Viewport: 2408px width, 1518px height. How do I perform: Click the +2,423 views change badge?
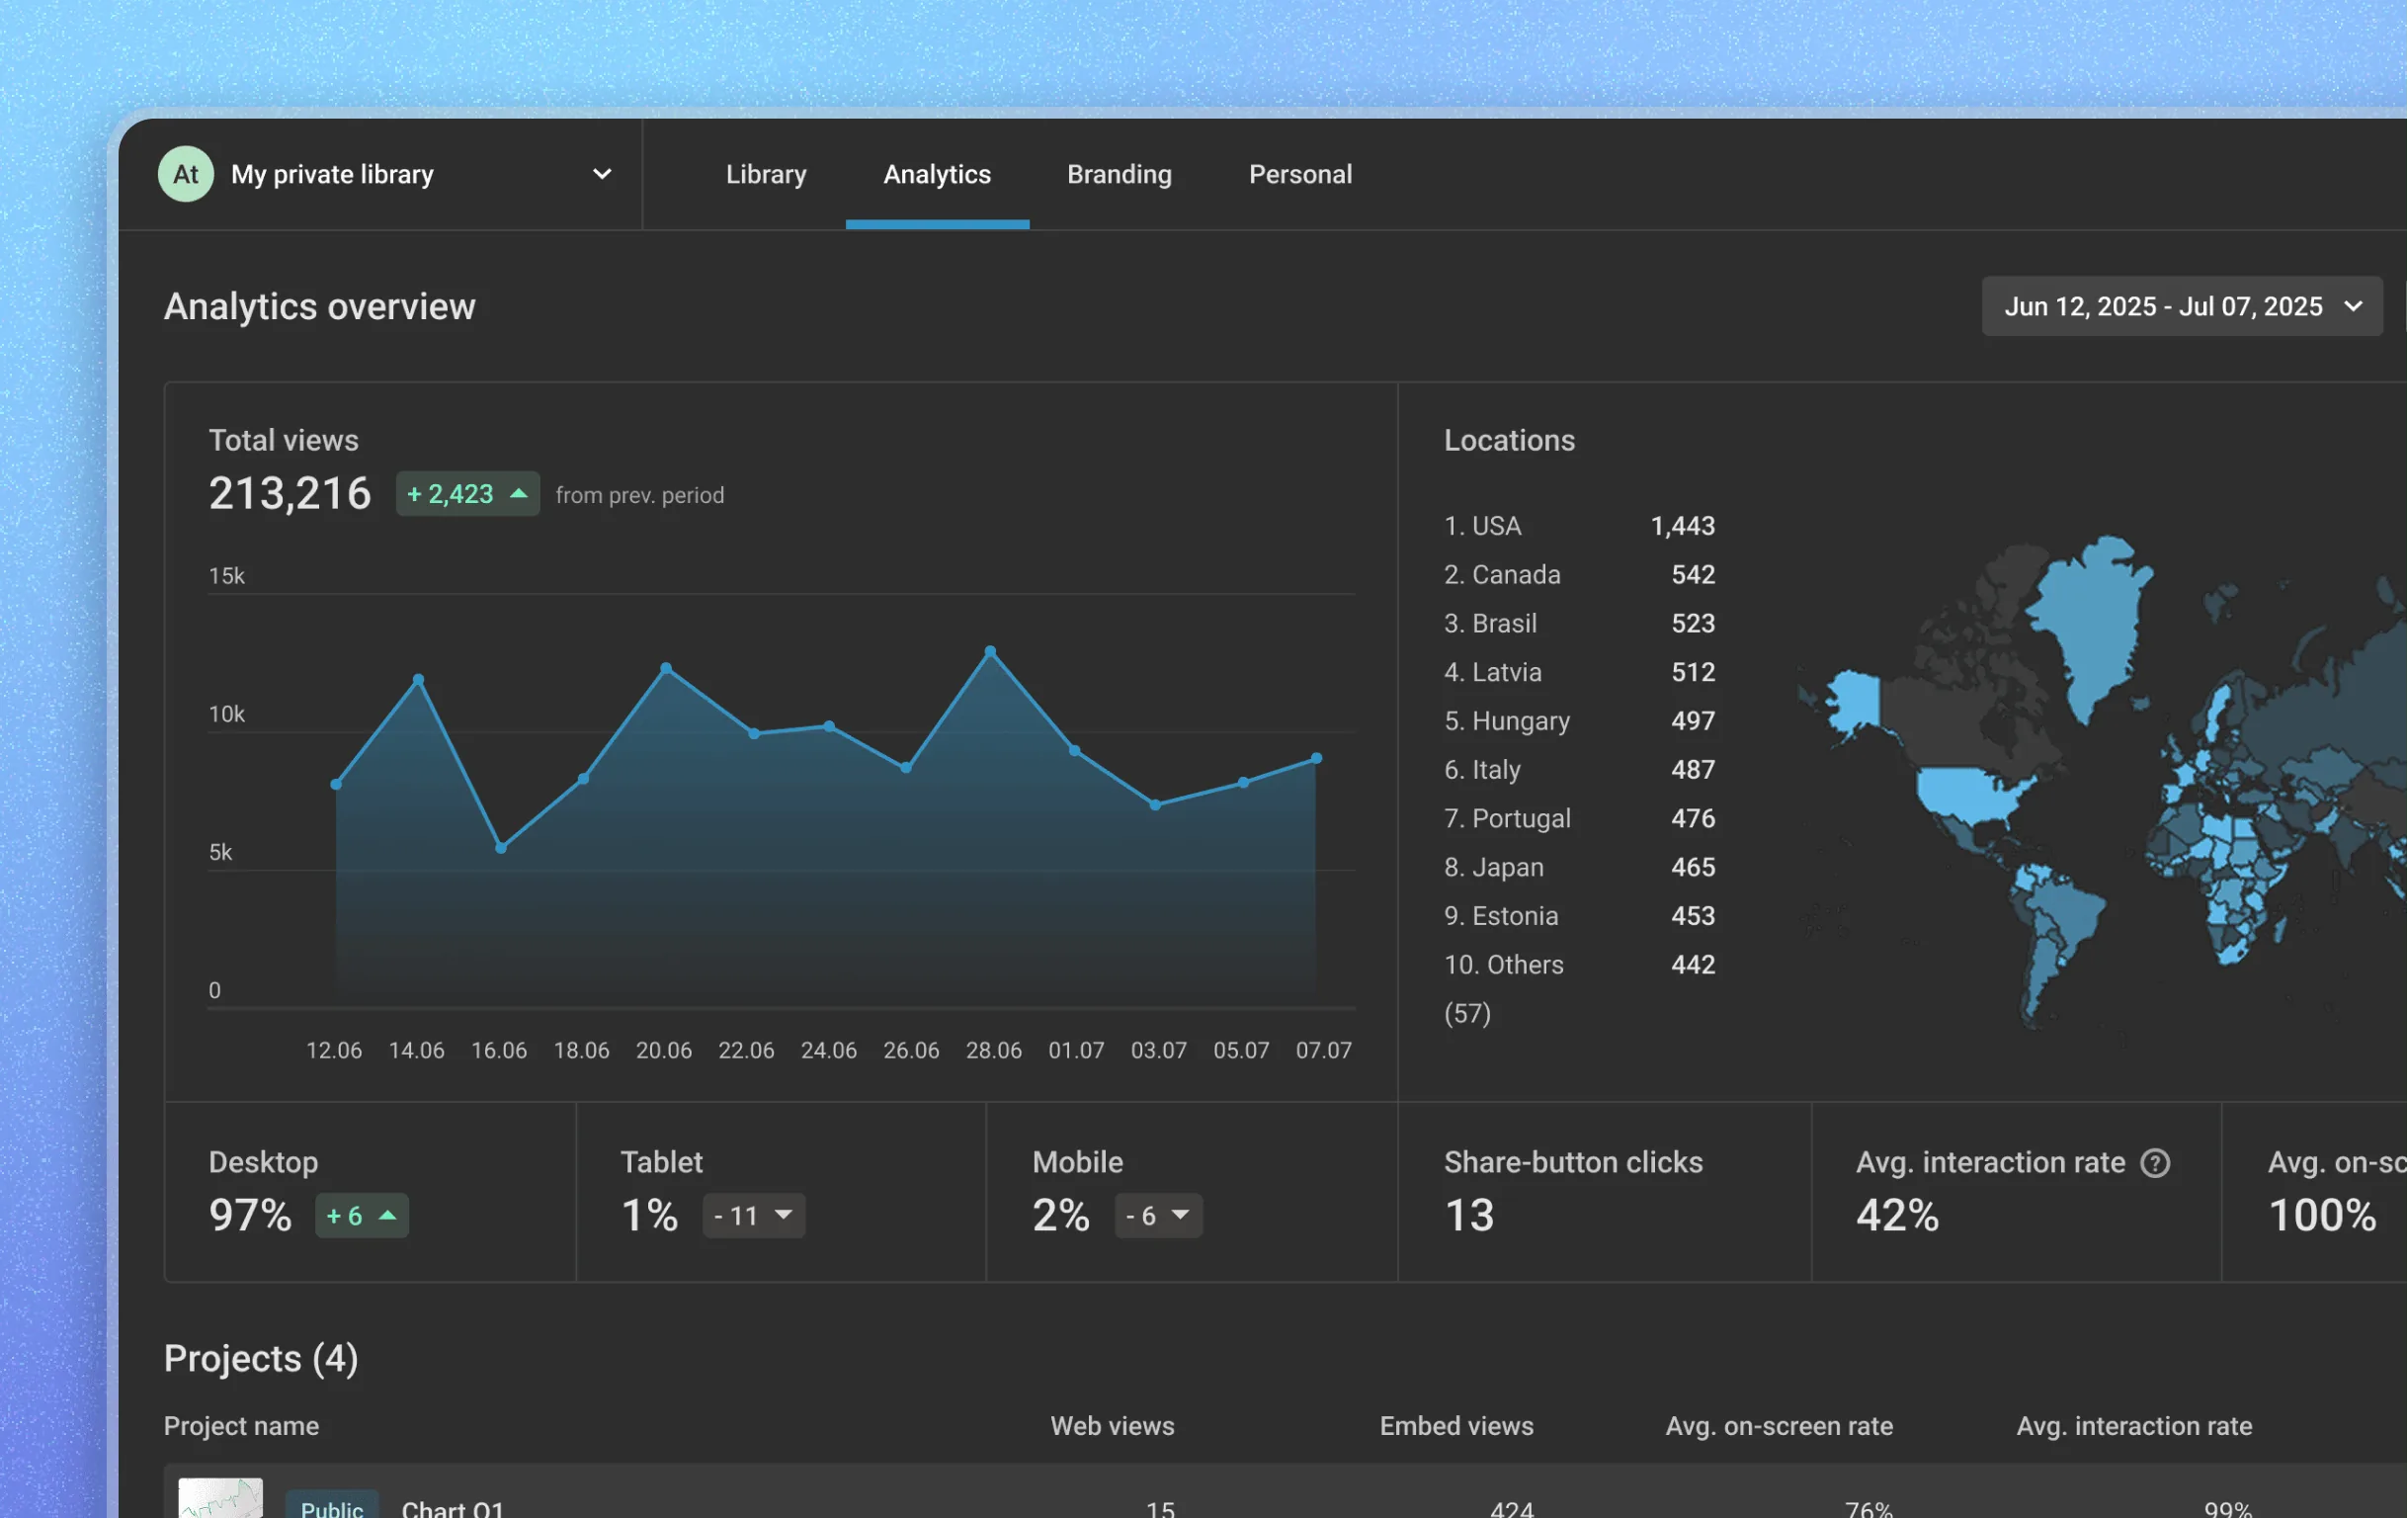[x=468, y=494]
